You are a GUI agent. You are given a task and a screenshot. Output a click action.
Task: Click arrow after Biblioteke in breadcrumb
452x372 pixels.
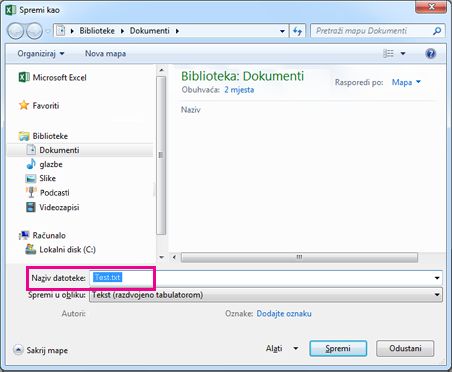point(123,31)
